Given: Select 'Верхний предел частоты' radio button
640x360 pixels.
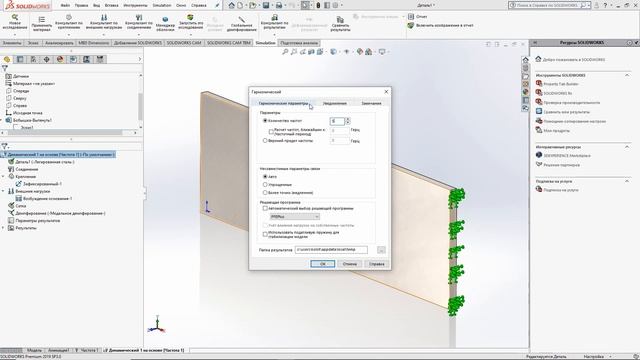Looking at the screenshot, I should [x=265, y=140].
